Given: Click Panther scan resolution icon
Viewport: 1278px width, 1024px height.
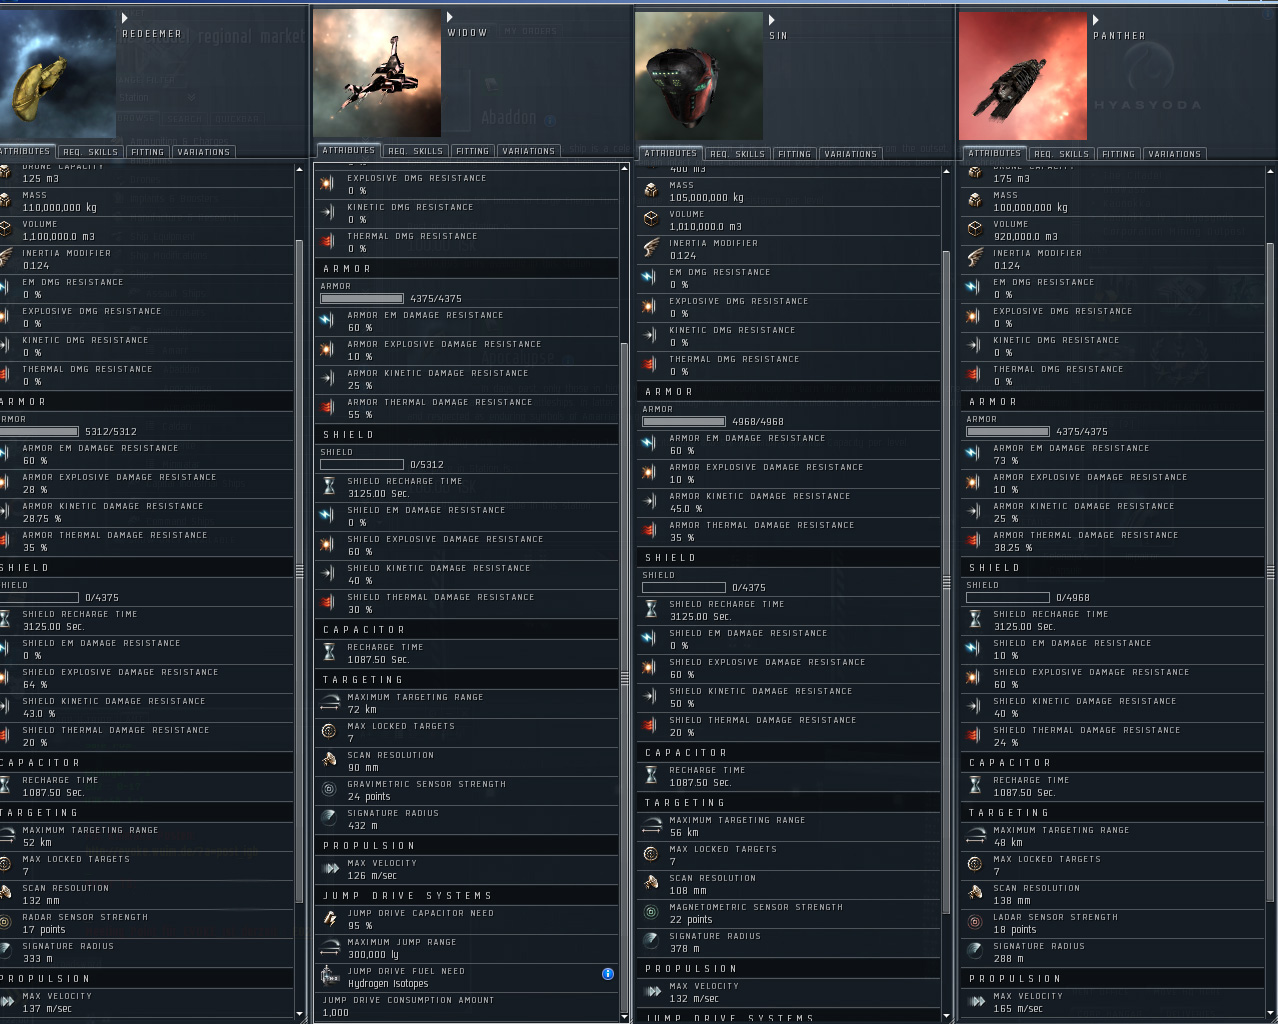Looking at the screenshot, I should point(975,894).
